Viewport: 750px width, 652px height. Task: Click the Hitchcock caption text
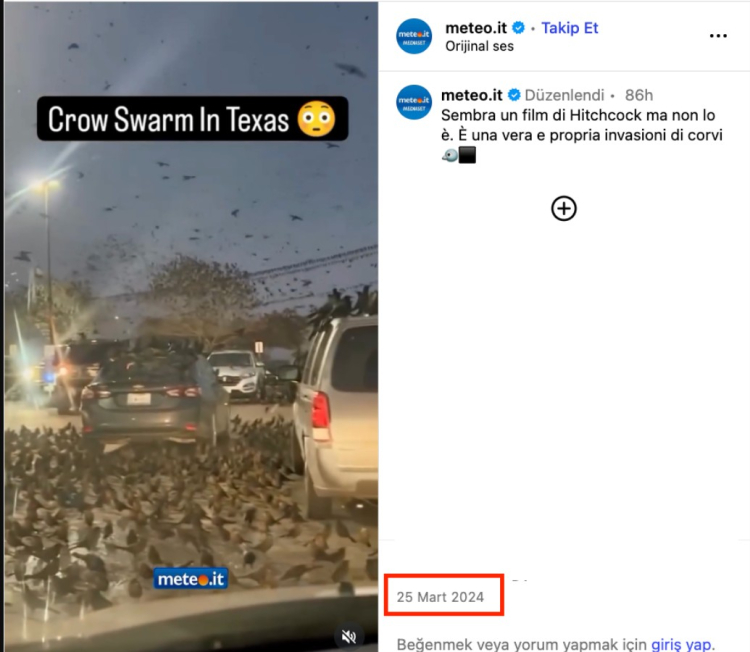pos(581,125)
